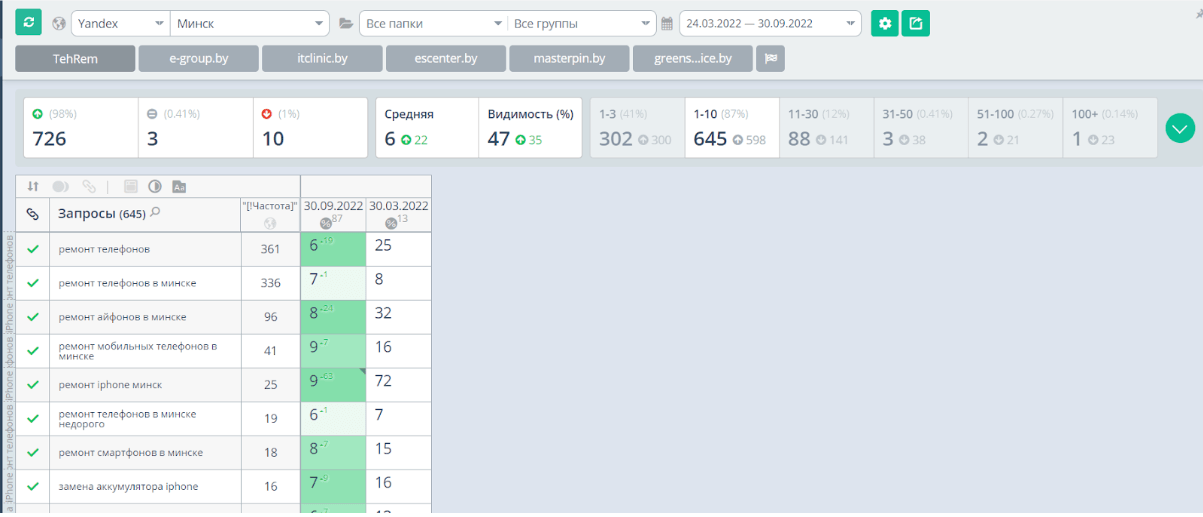
Task: Click the folder icon before Все папки
Action: (x=346, y=23)
